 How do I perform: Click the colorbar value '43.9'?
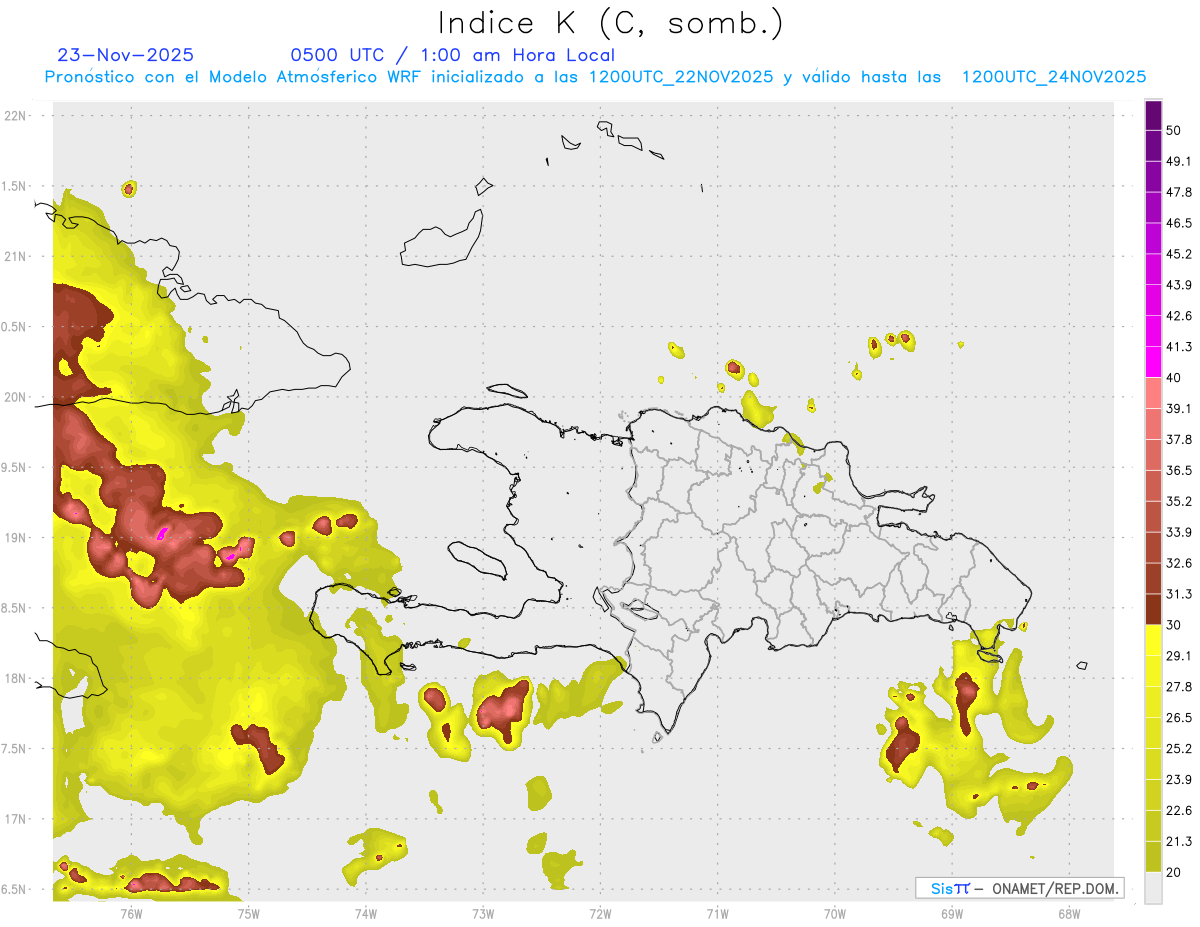pyautogui.click(x=1179, y=285)
